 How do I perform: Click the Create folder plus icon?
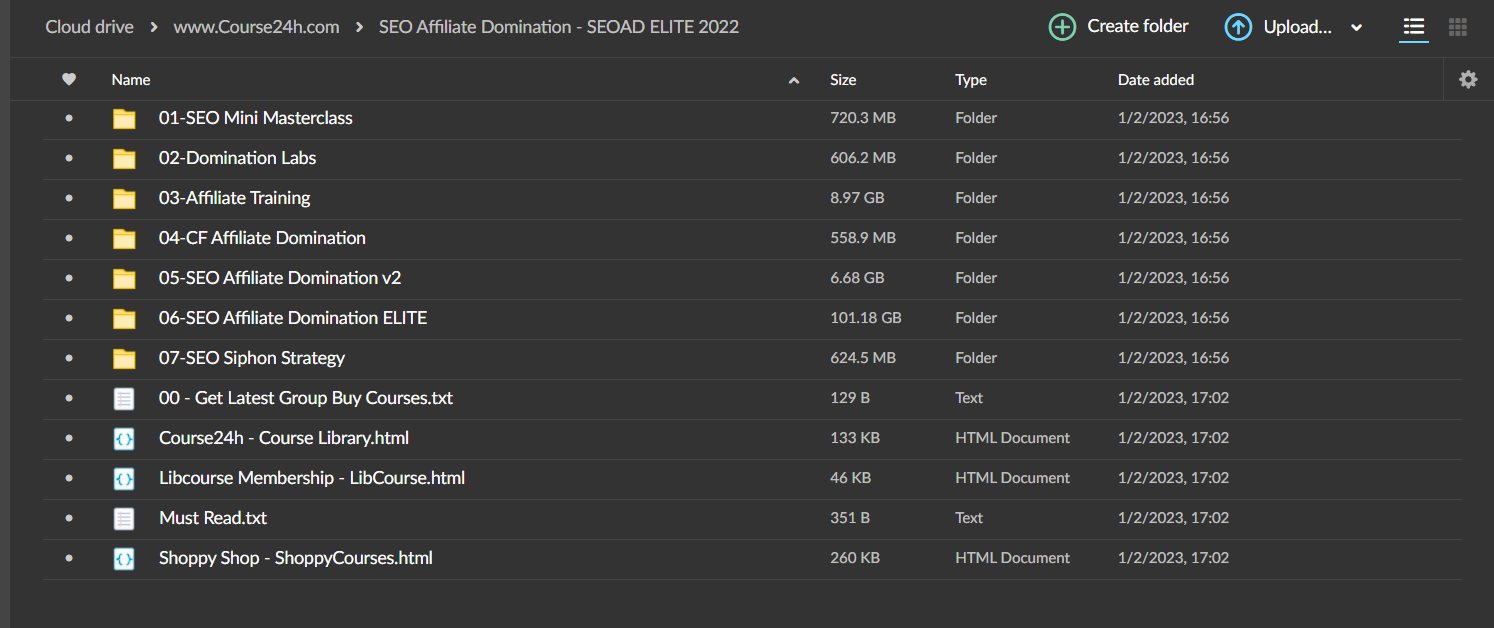1062,27
